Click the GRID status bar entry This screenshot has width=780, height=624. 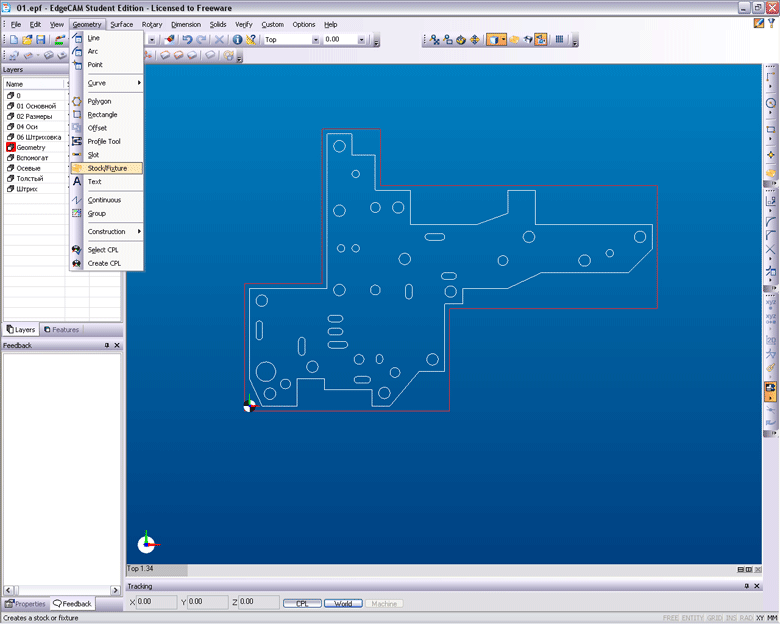[714, 618]
